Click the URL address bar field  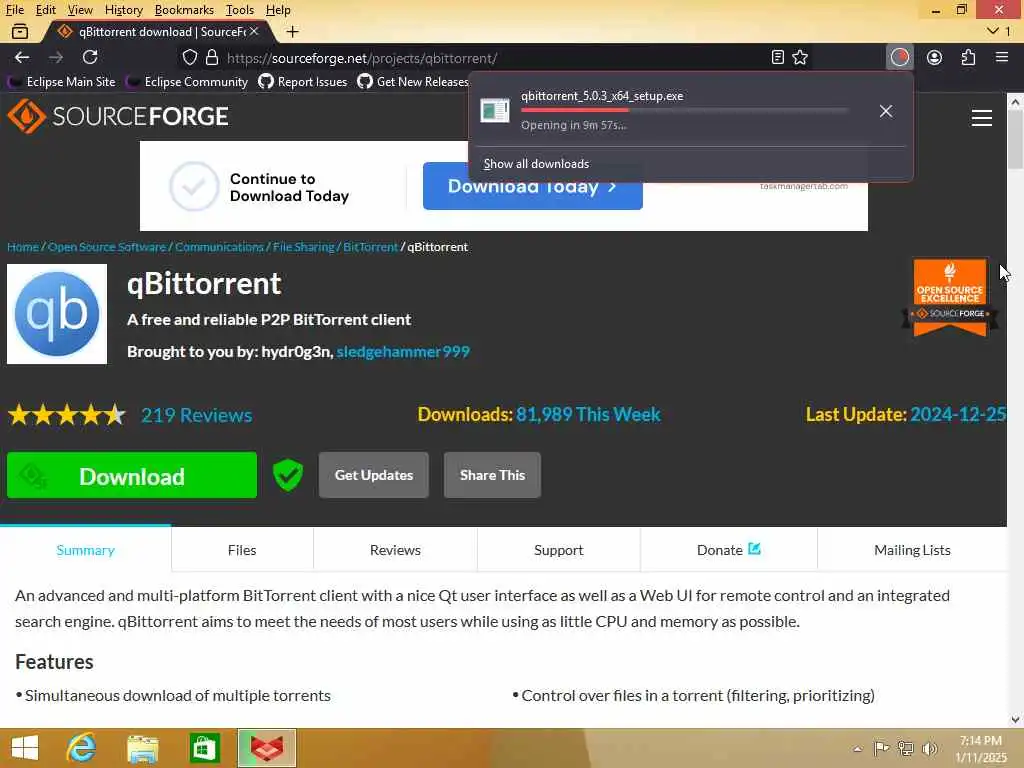(496, 57)
